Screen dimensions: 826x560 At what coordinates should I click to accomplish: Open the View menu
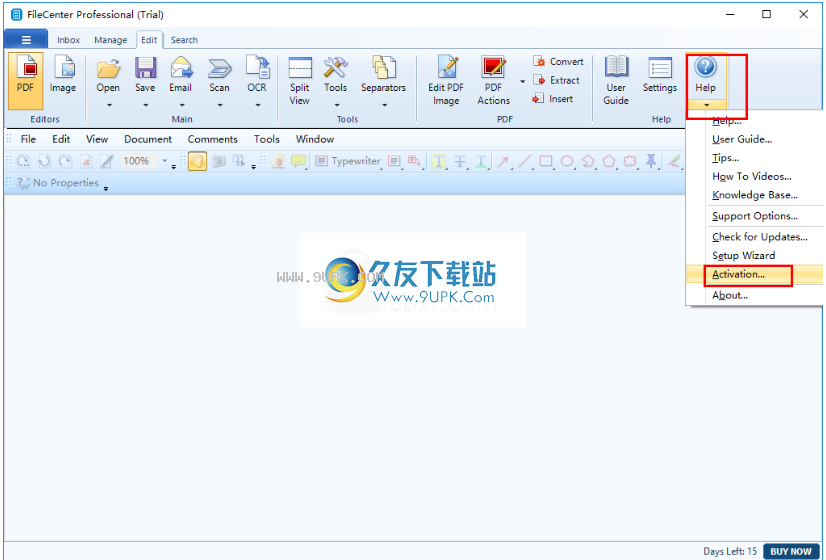coord(97,140)
